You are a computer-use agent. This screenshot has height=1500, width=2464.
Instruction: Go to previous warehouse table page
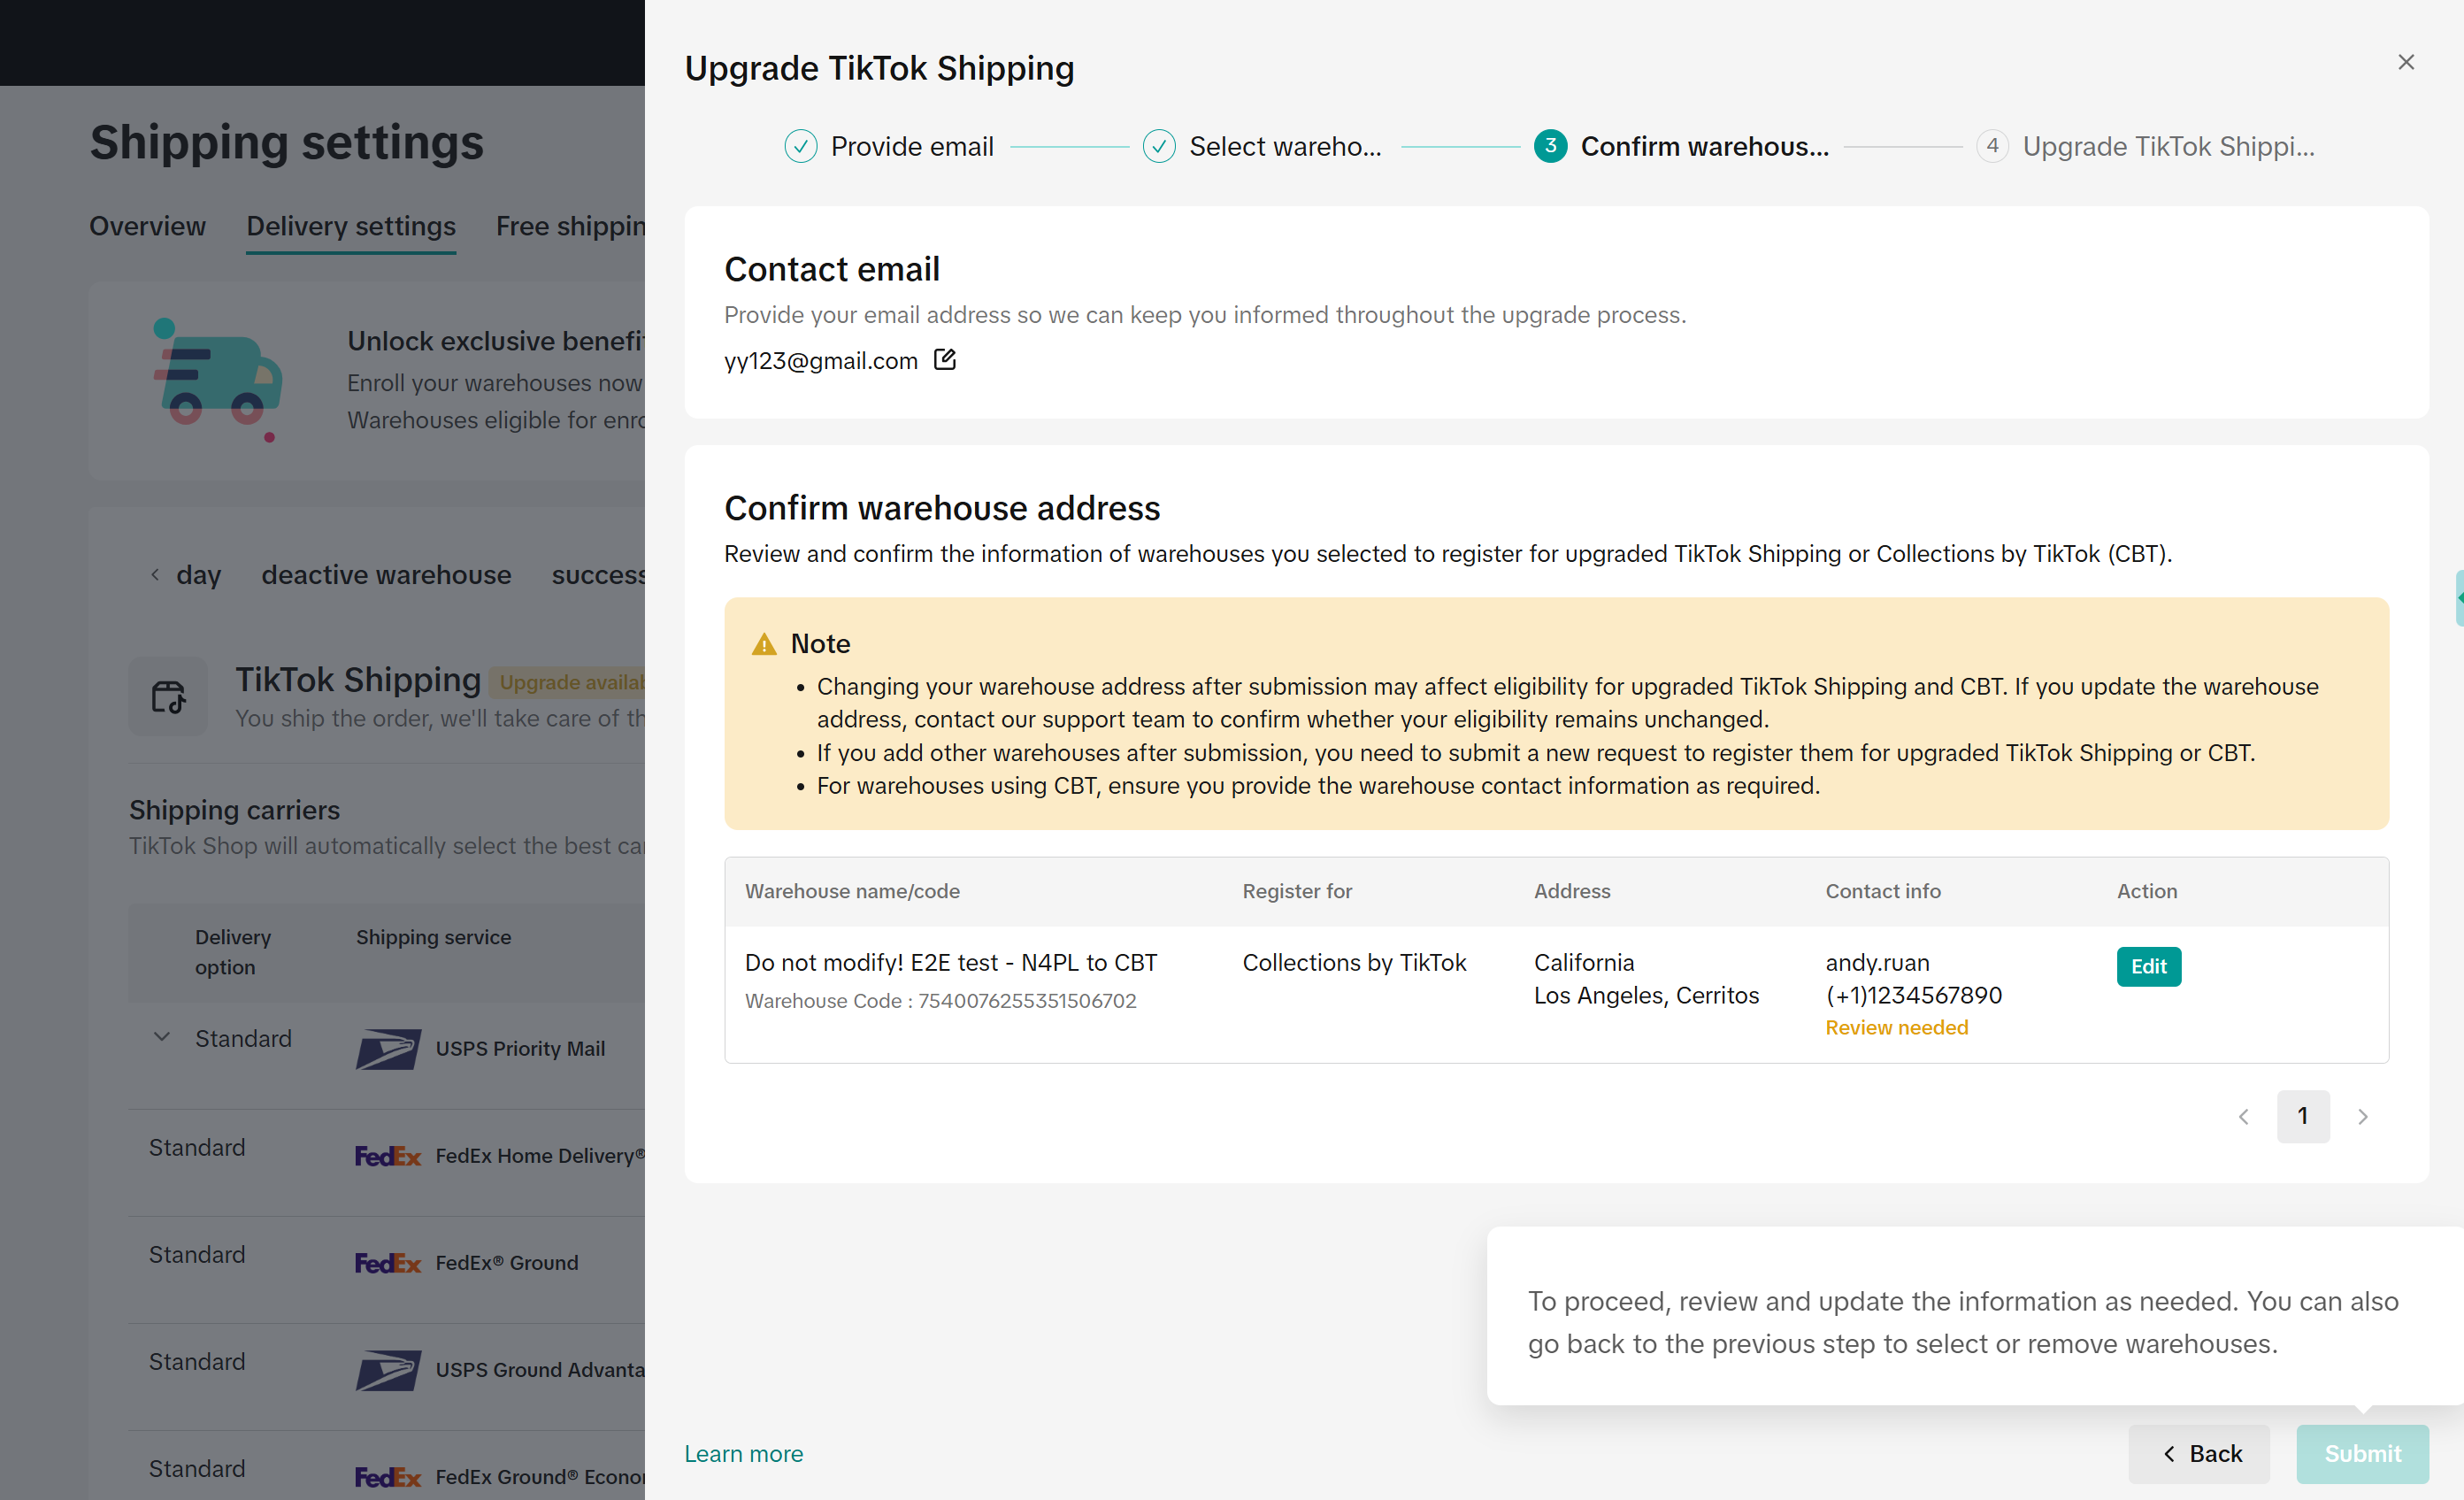pyautogui.click(x=2243, y=1116)
